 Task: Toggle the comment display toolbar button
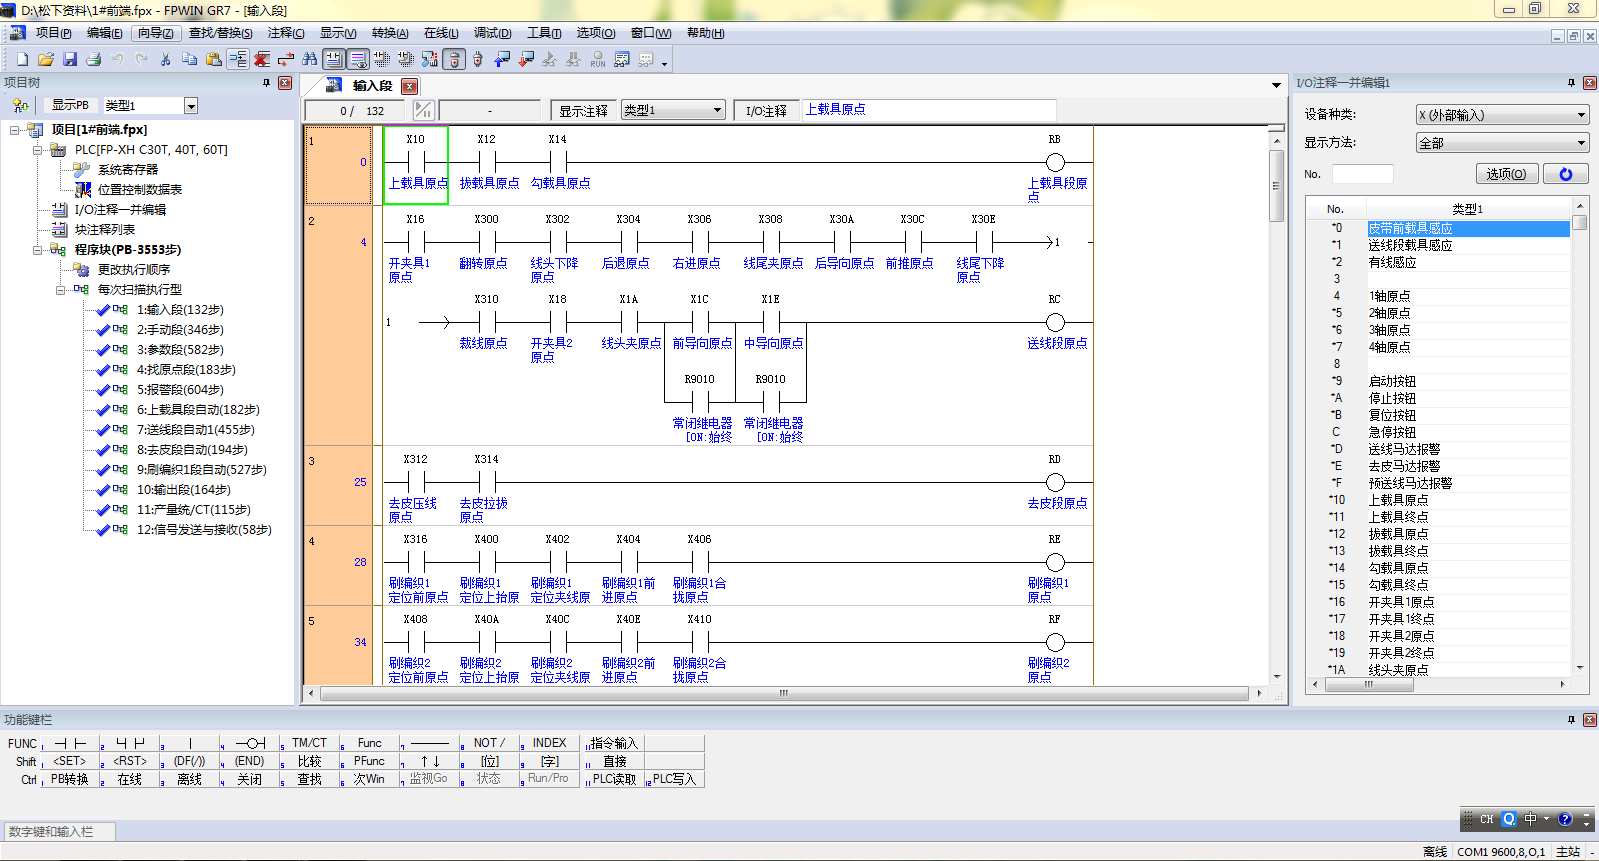click(x=334, y=60)
